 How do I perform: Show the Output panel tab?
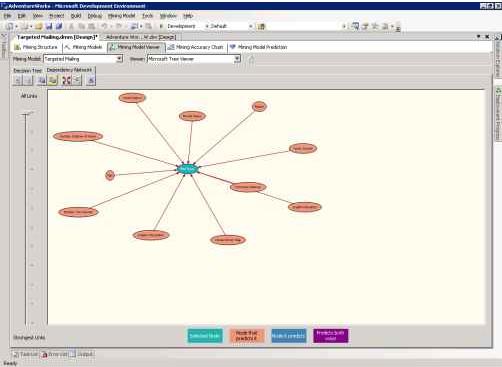[x=82, y=354]
